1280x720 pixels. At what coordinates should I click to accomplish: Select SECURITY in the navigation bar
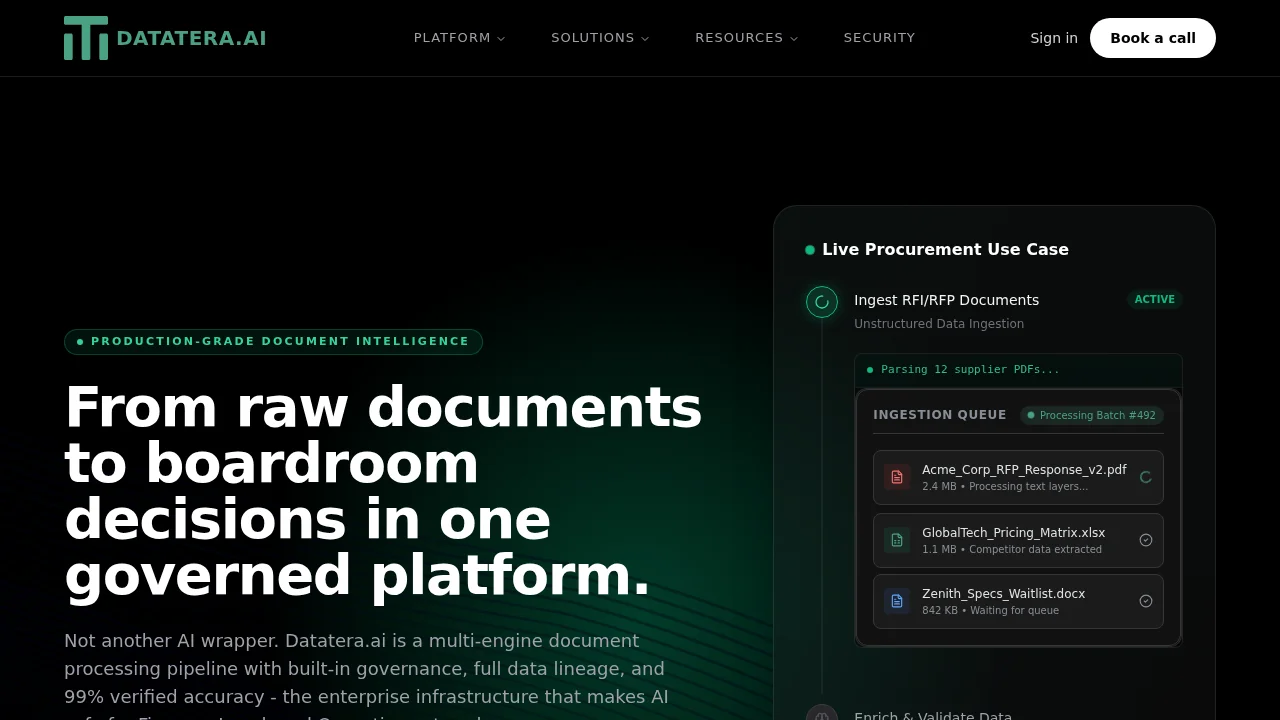click(879, 37)
